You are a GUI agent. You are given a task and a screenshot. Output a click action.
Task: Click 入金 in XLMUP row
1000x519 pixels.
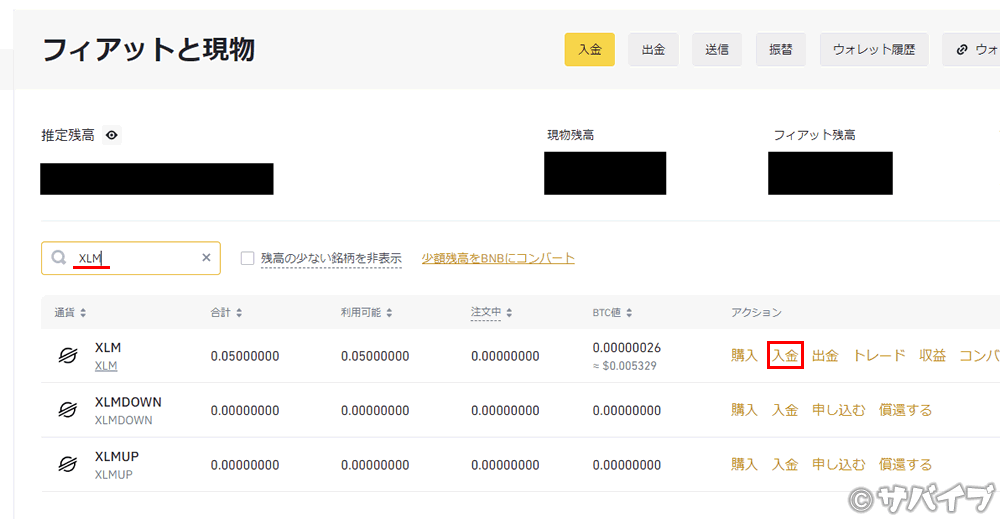(x=785, y=465)
